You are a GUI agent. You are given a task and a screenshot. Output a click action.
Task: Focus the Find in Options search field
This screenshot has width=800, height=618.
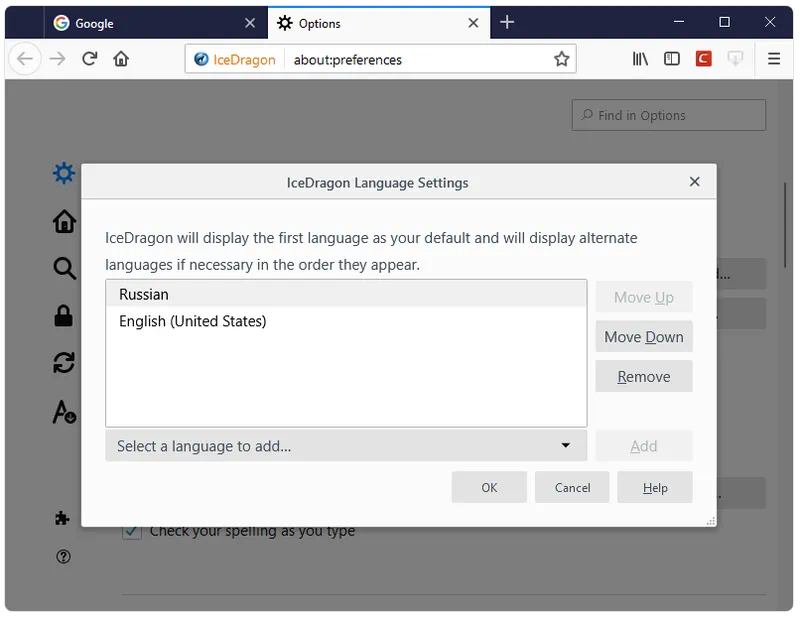668,115
